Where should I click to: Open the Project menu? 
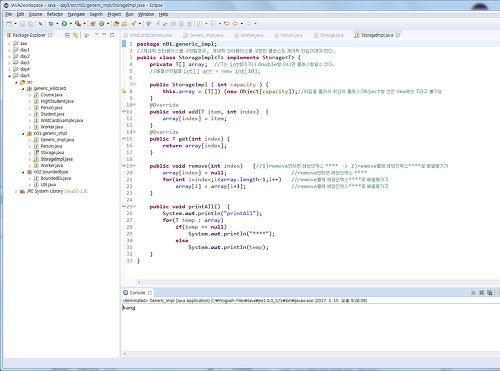click(x=114, y=14)
